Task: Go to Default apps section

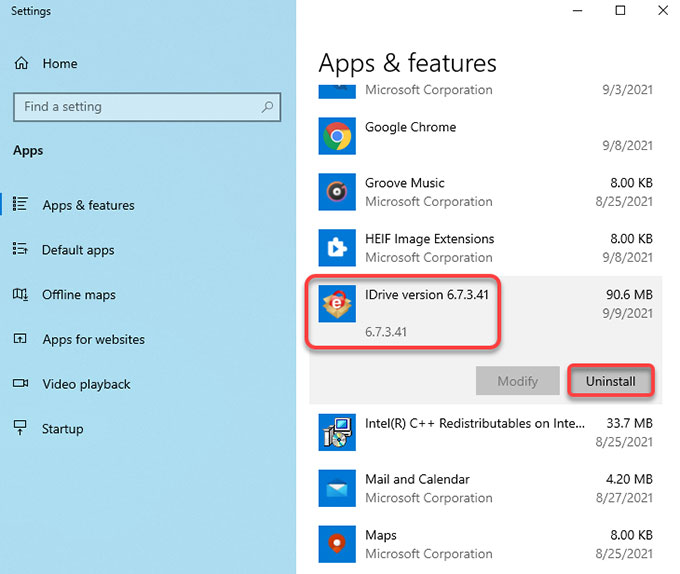Action: pos(78,250)
